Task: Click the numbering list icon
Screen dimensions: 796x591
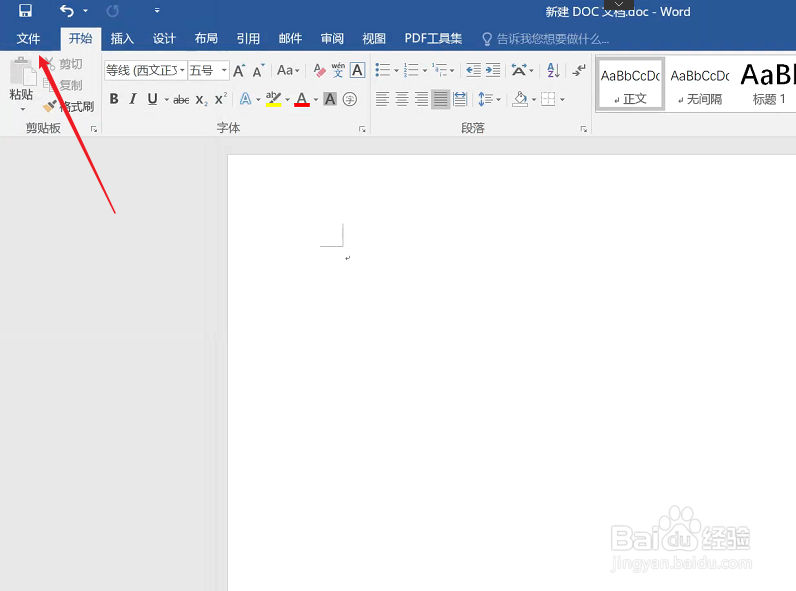Action: pos(411,70)
